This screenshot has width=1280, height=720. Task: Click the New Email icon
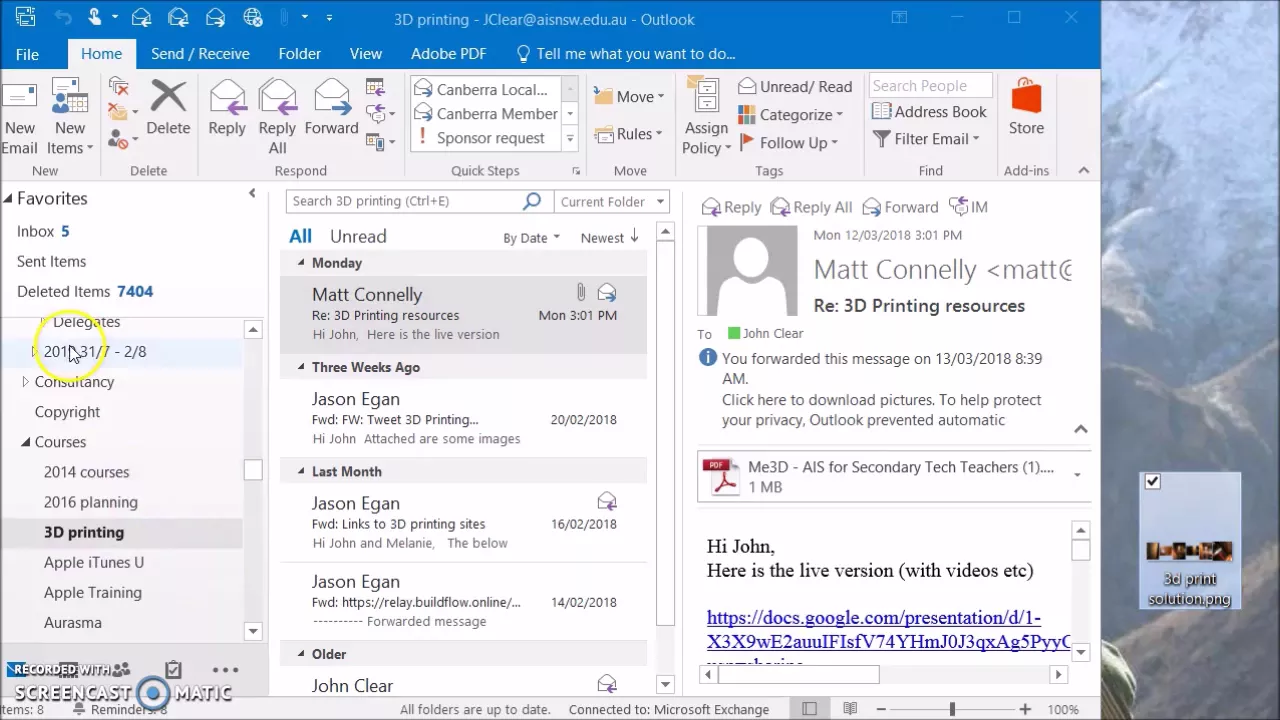pyautogui.click(x=18, y=96)
